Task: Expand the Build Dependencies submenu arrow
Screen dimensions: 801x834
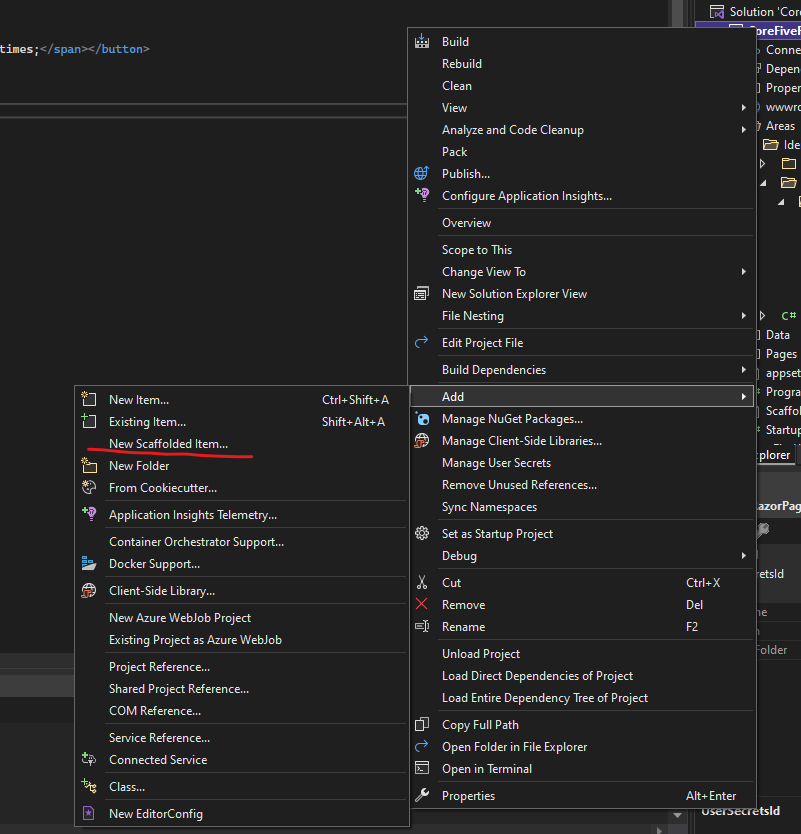Action: click(744, 370)
